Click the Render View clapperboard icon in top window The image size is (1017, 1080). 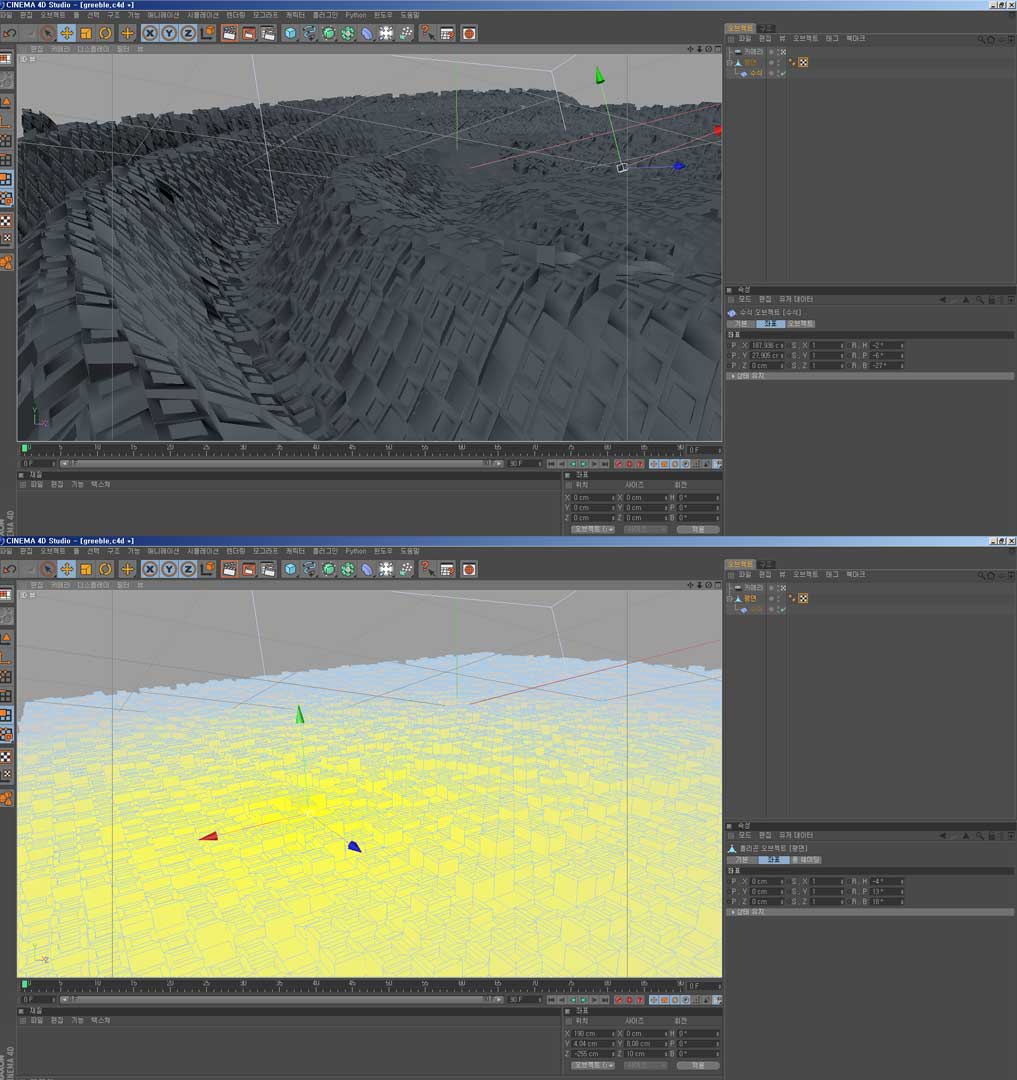click(x=229, y=33)
